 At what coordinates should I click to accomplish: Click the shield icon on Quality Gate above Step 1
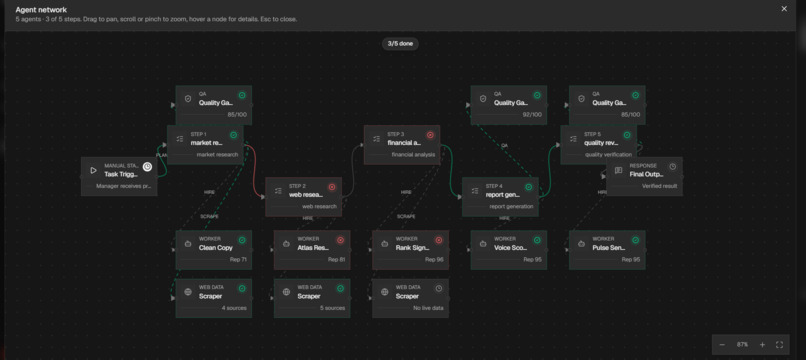(x=188, y=99)
